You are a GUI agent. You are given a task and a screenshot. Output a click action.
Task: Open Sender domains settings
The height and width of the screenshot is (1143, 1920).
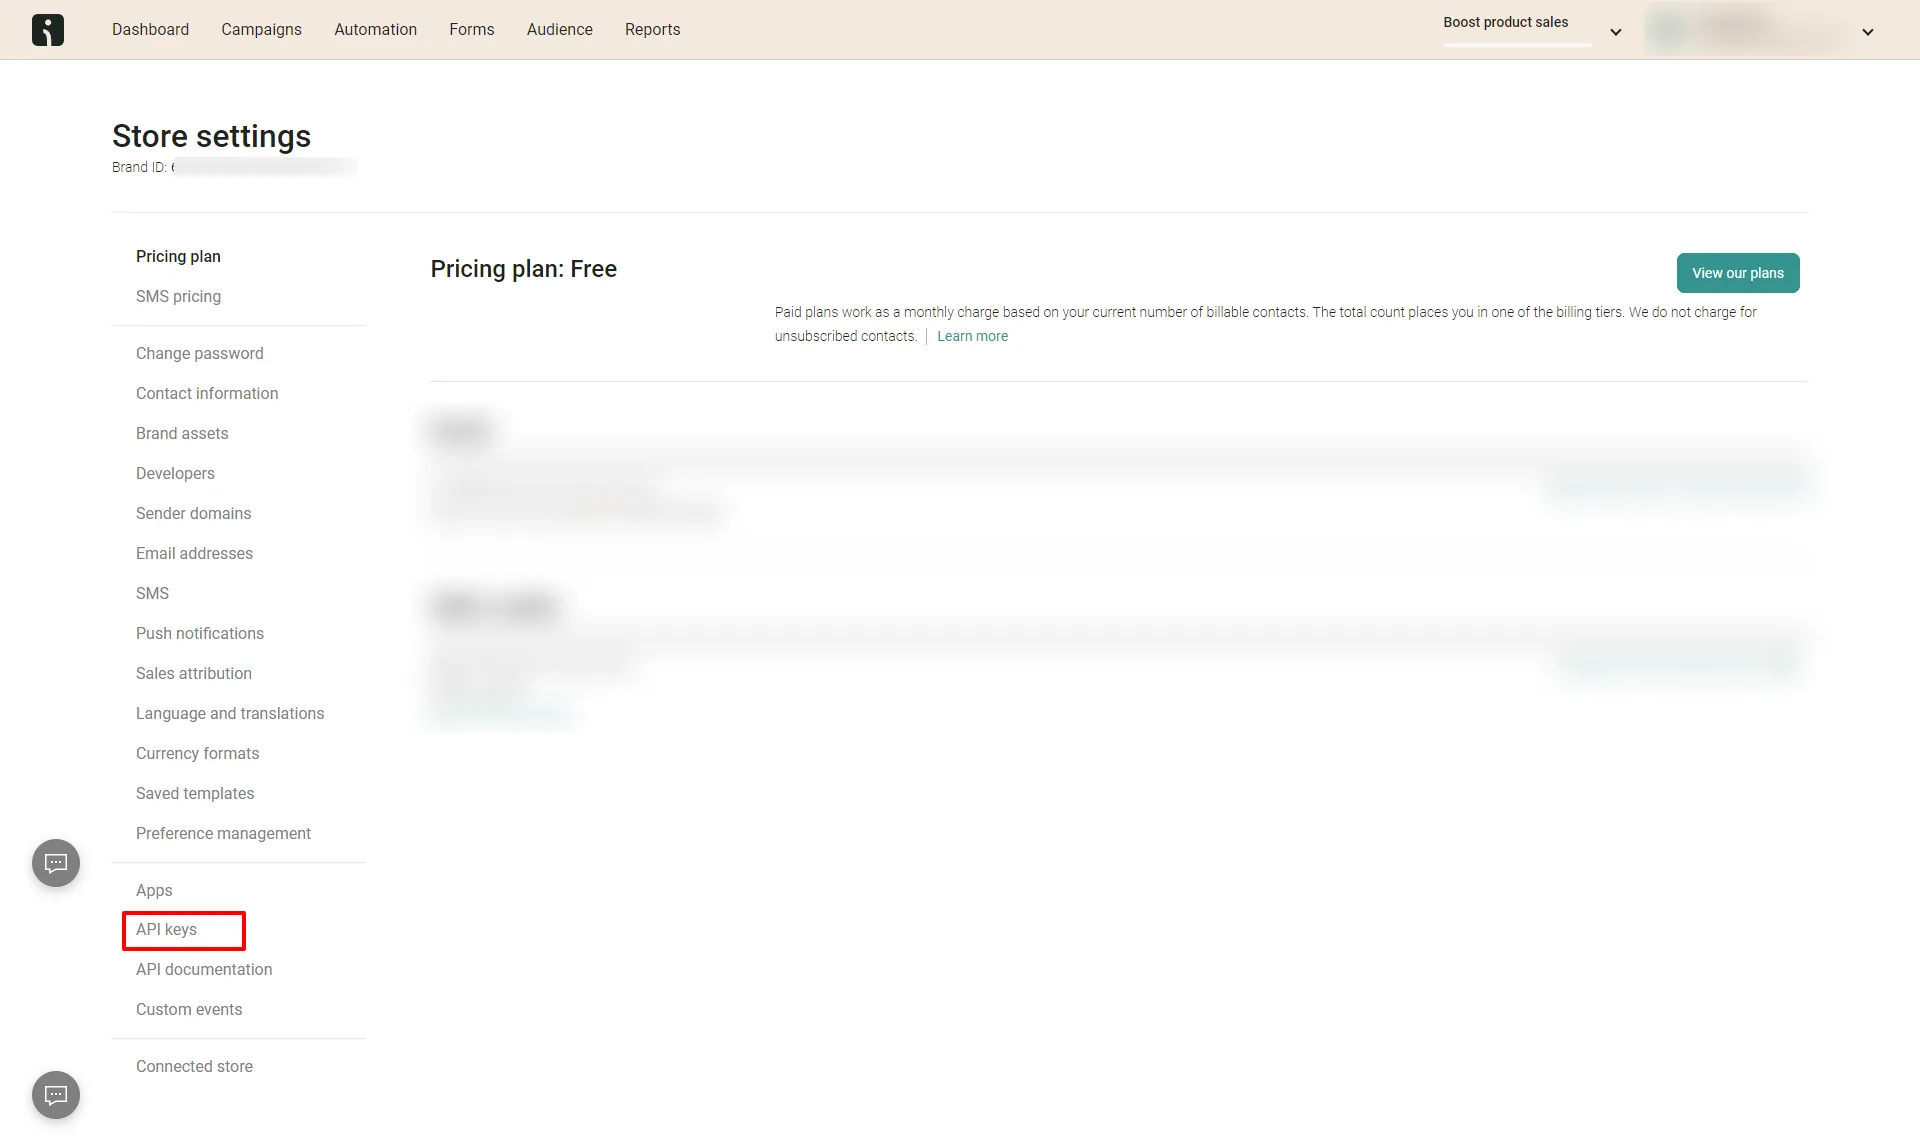click(193, 514)
